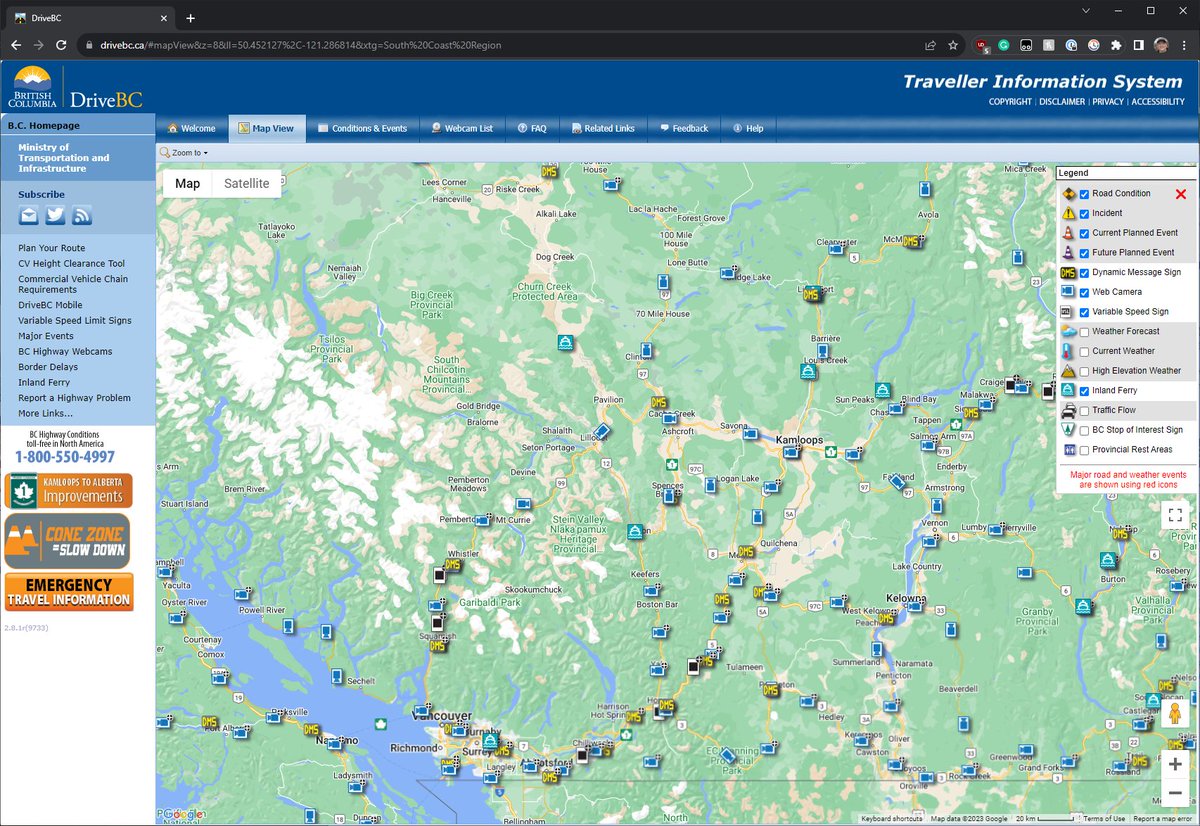1200x826 pixels.
Task: Click Report a Highway Problem link
Action: click(x=74, y=398)
